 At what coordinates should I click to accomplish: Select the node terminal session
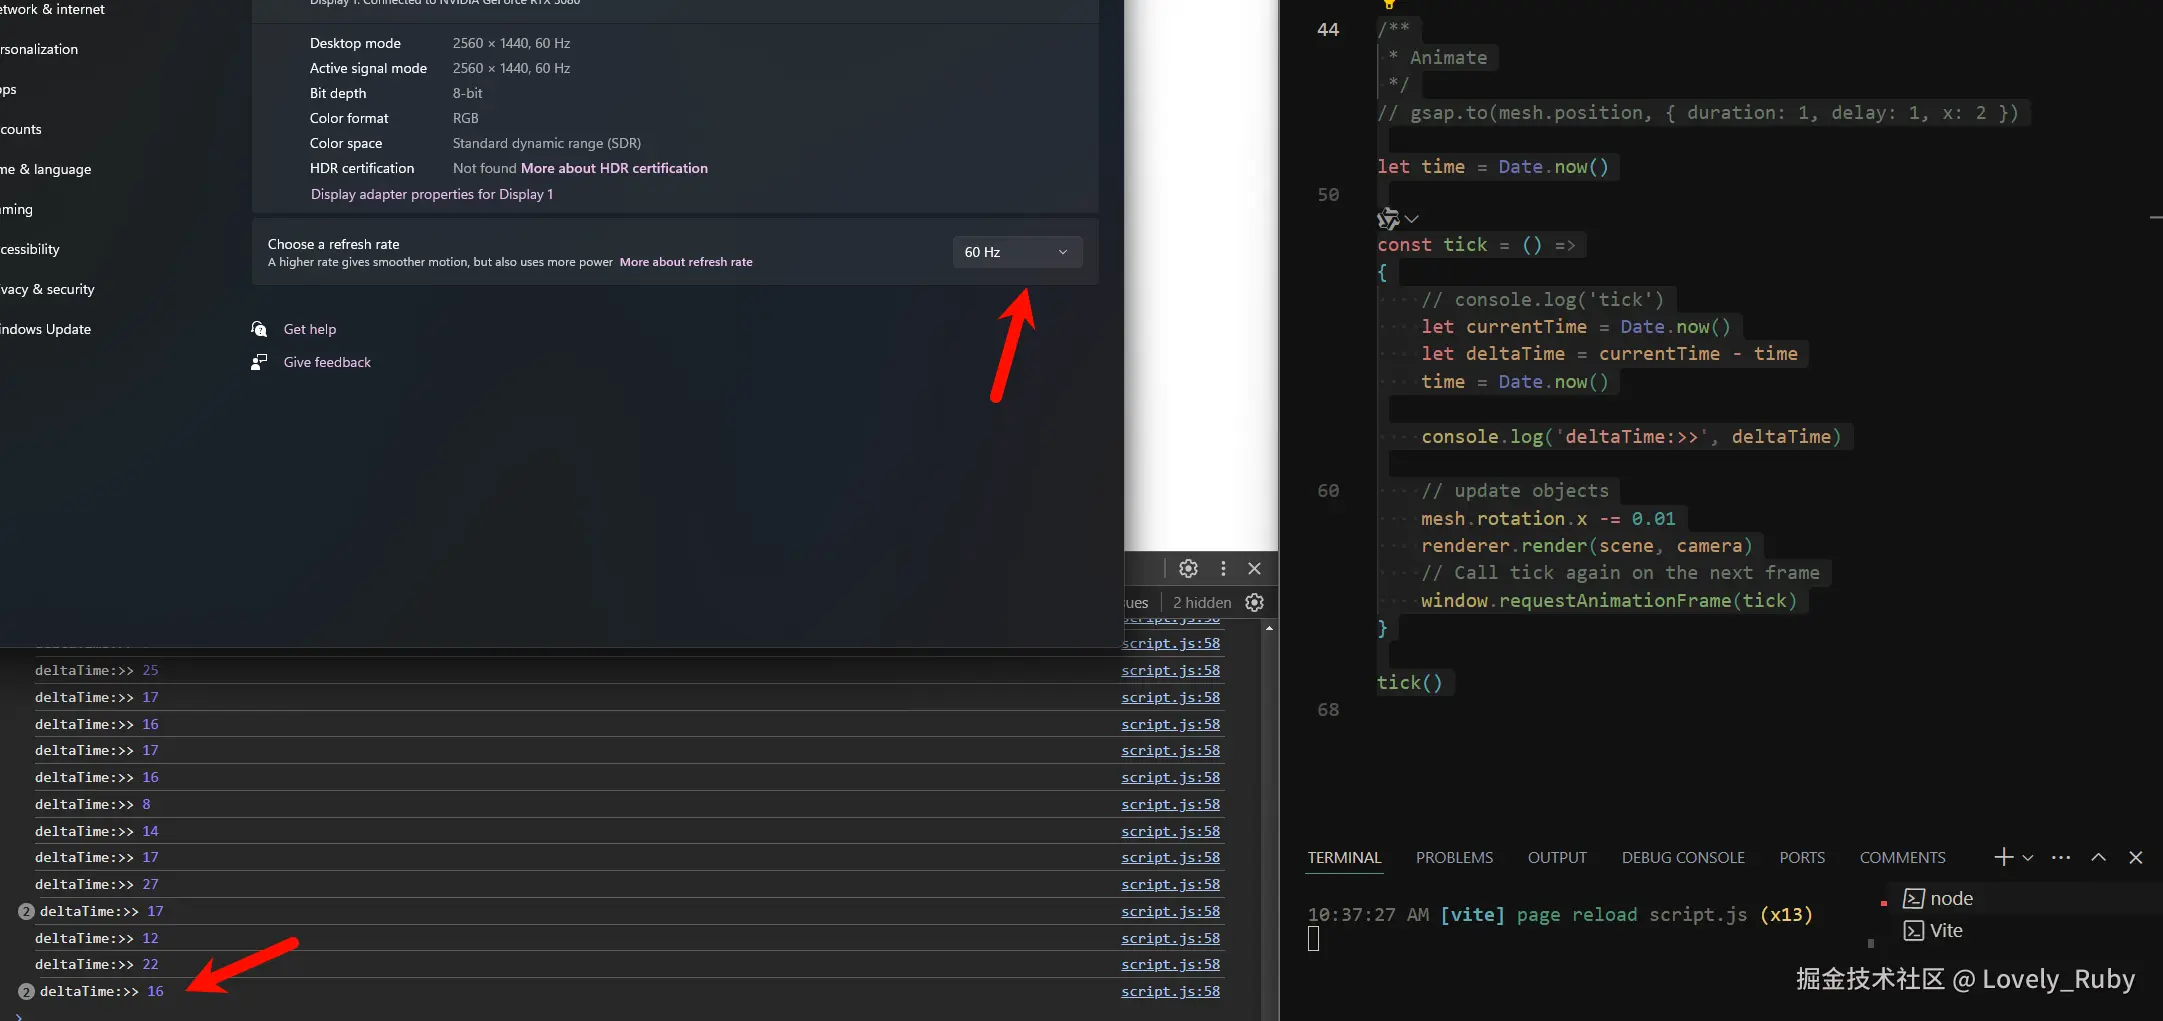coord(1937,898)
